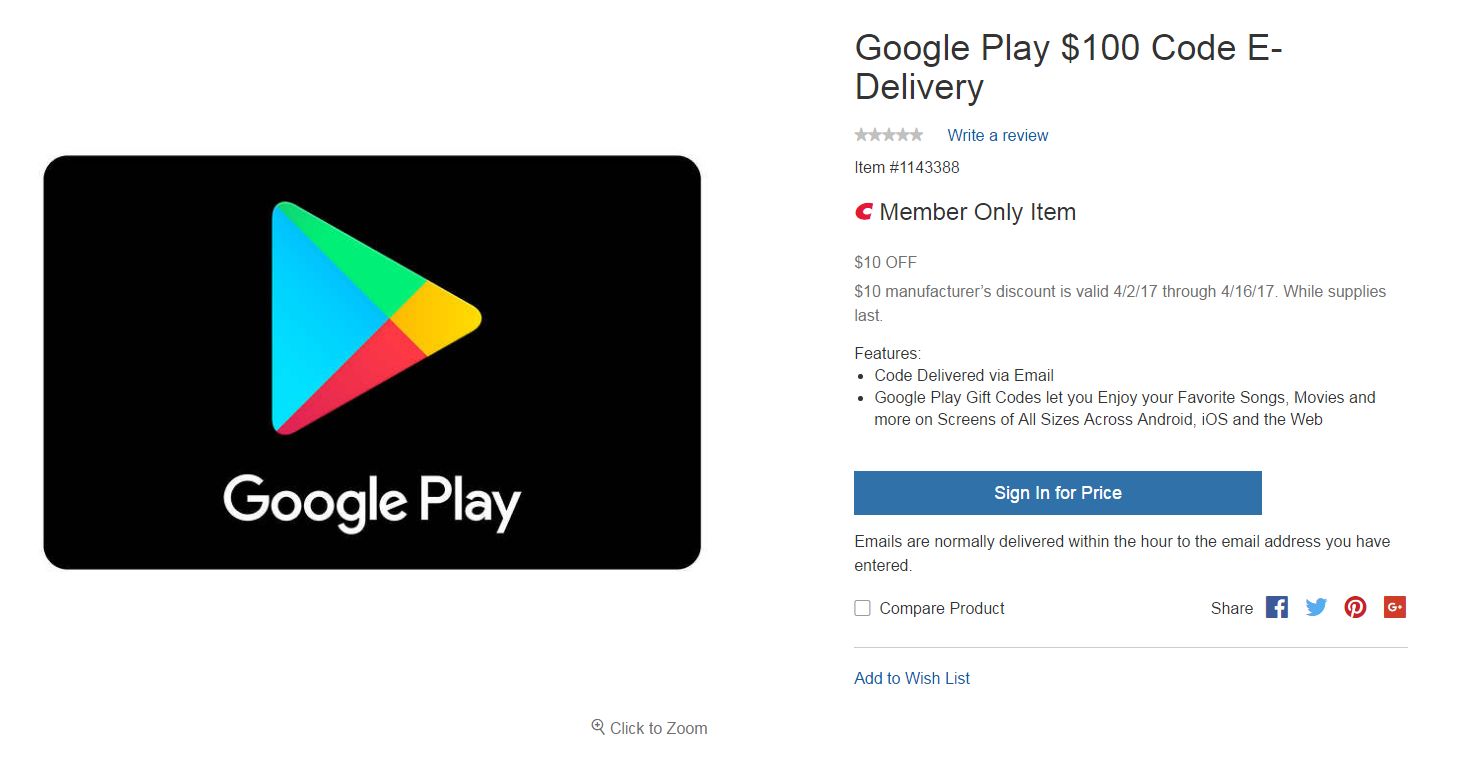Click the $10 OFF discount text
This screenshot has height=769, width=1482.
click(885, 262)
